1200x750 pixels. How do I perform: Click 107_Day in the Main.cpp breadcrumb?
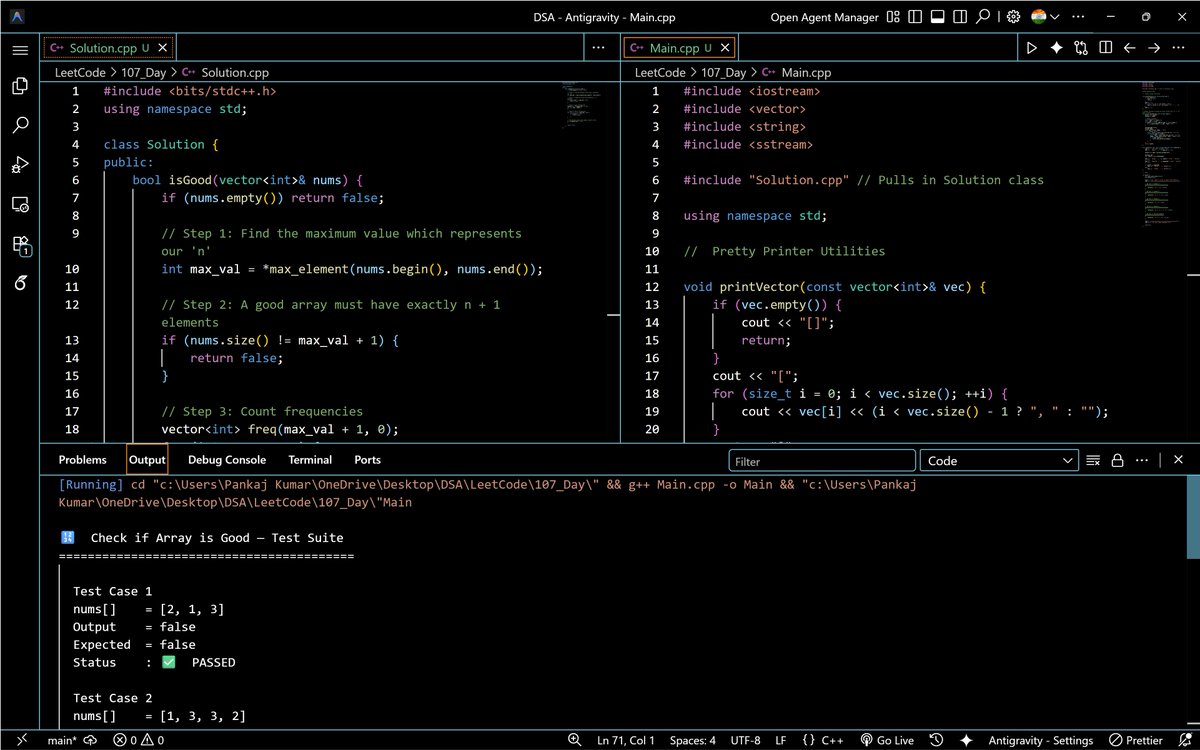point(724,72)
